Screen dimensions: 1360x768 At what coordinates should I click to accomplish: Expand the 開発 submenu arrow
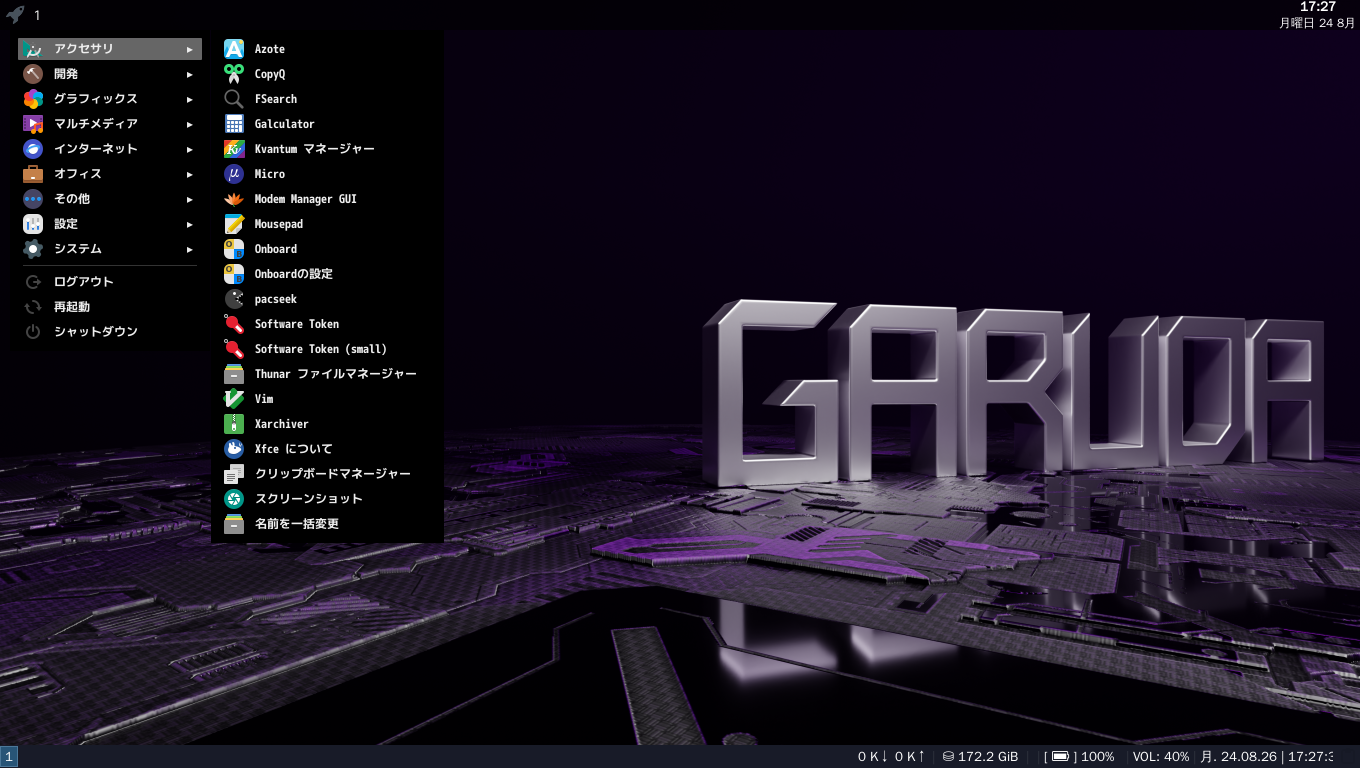190,74
